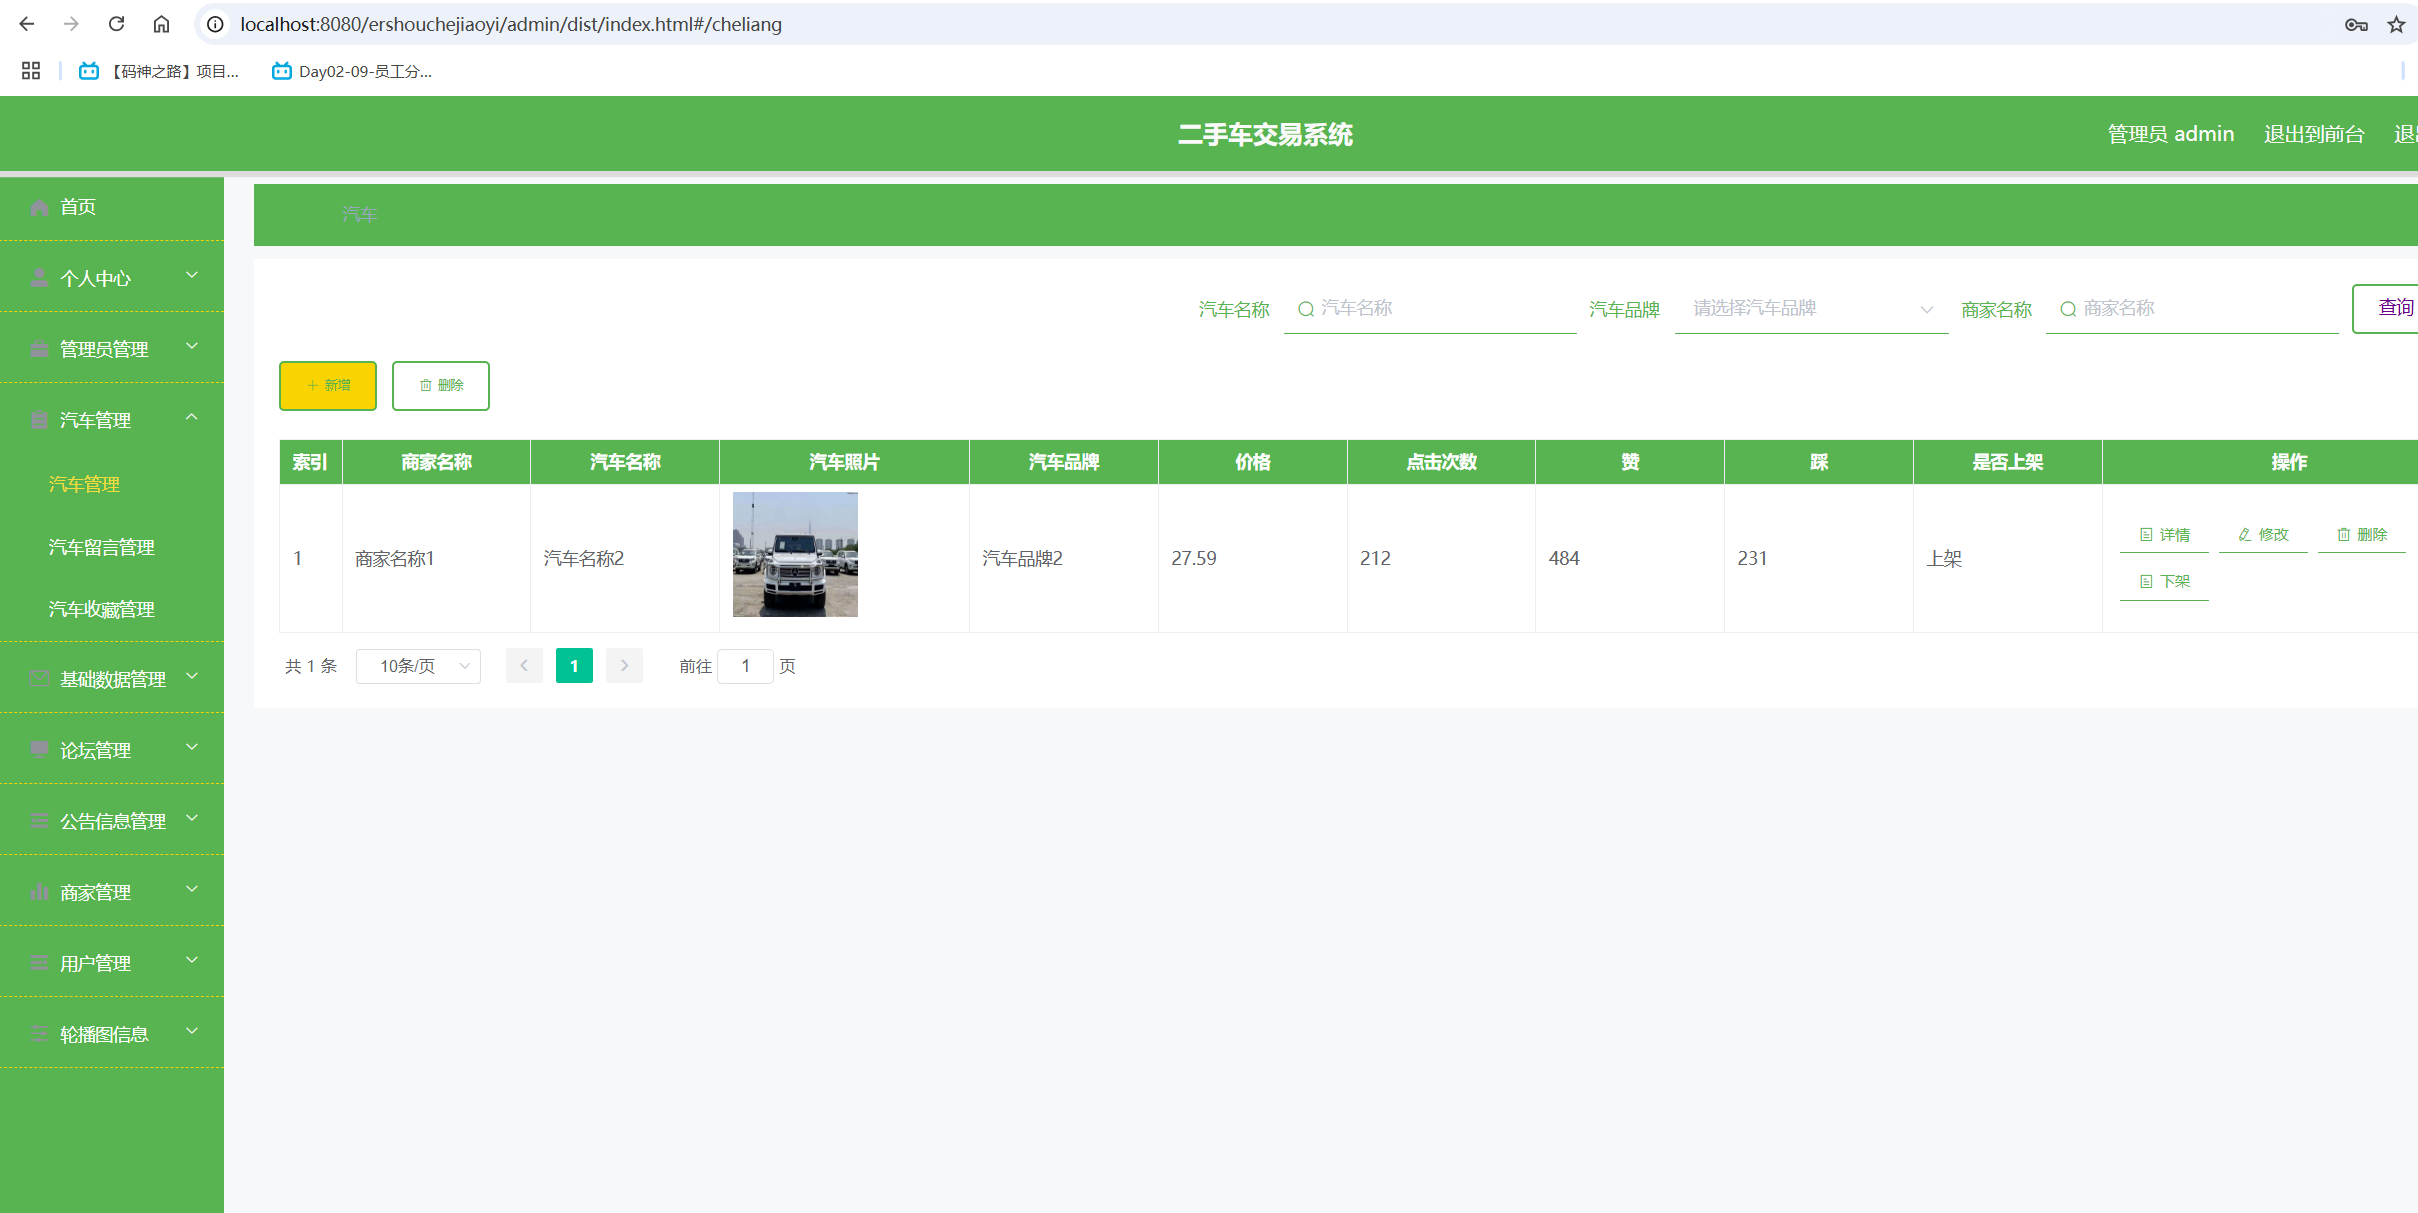Click the 价格 column header
2418x1213 pixels.
tap(1252, 462)
